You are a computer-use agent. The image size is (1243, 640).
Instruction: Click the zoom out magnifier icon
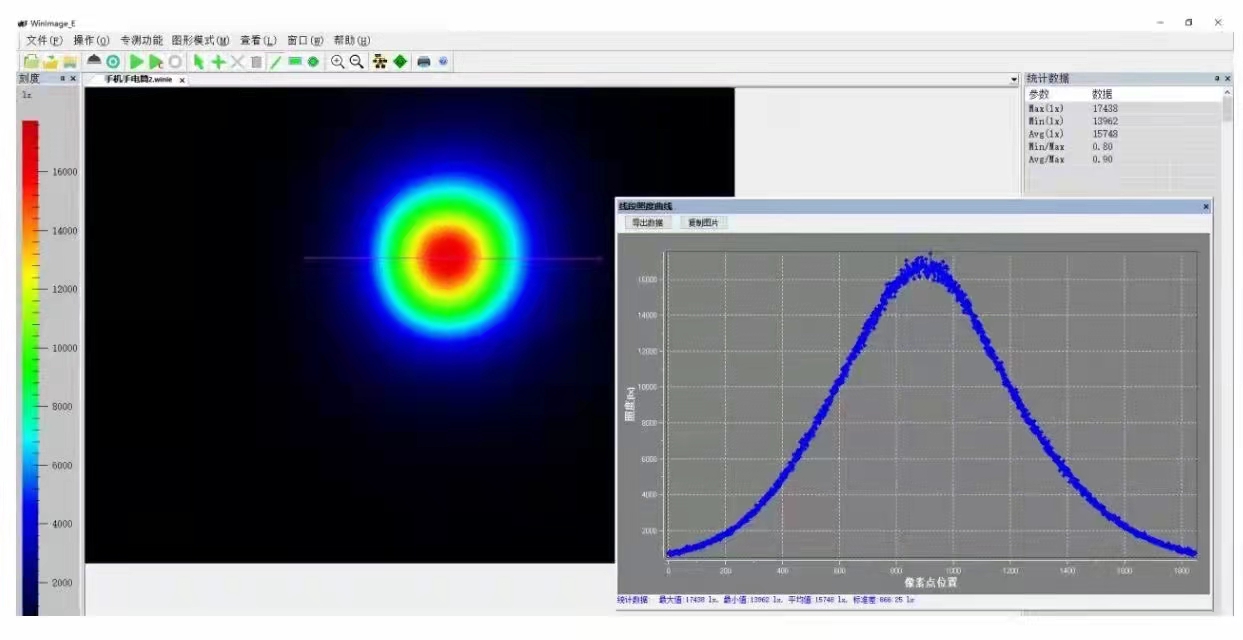click(356, 62)
